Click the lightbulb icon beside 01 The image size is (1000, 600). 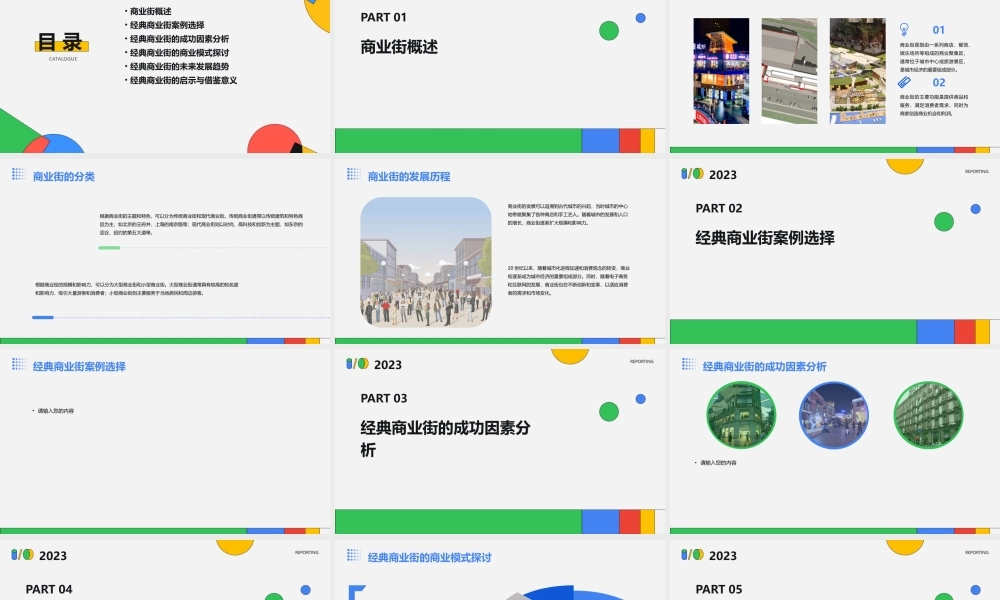(904, 29)
